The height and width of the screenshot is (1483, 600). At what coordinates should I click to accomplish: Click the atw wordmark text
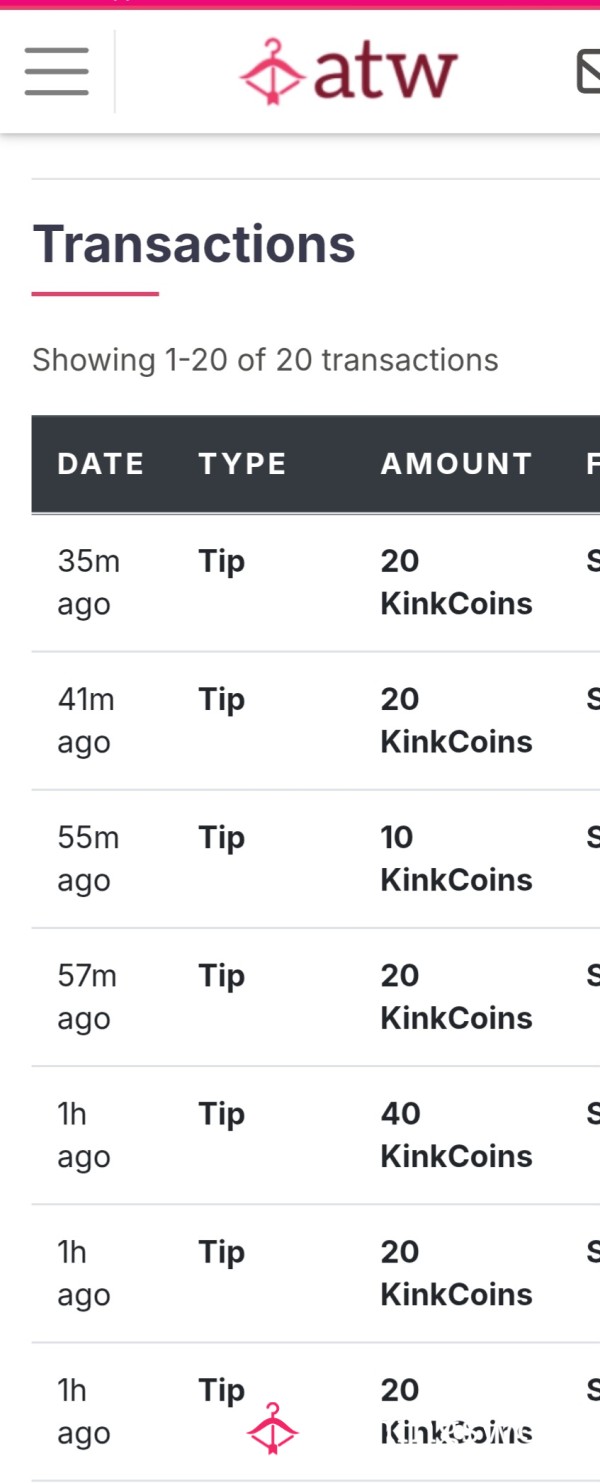[x=385, y=72]
